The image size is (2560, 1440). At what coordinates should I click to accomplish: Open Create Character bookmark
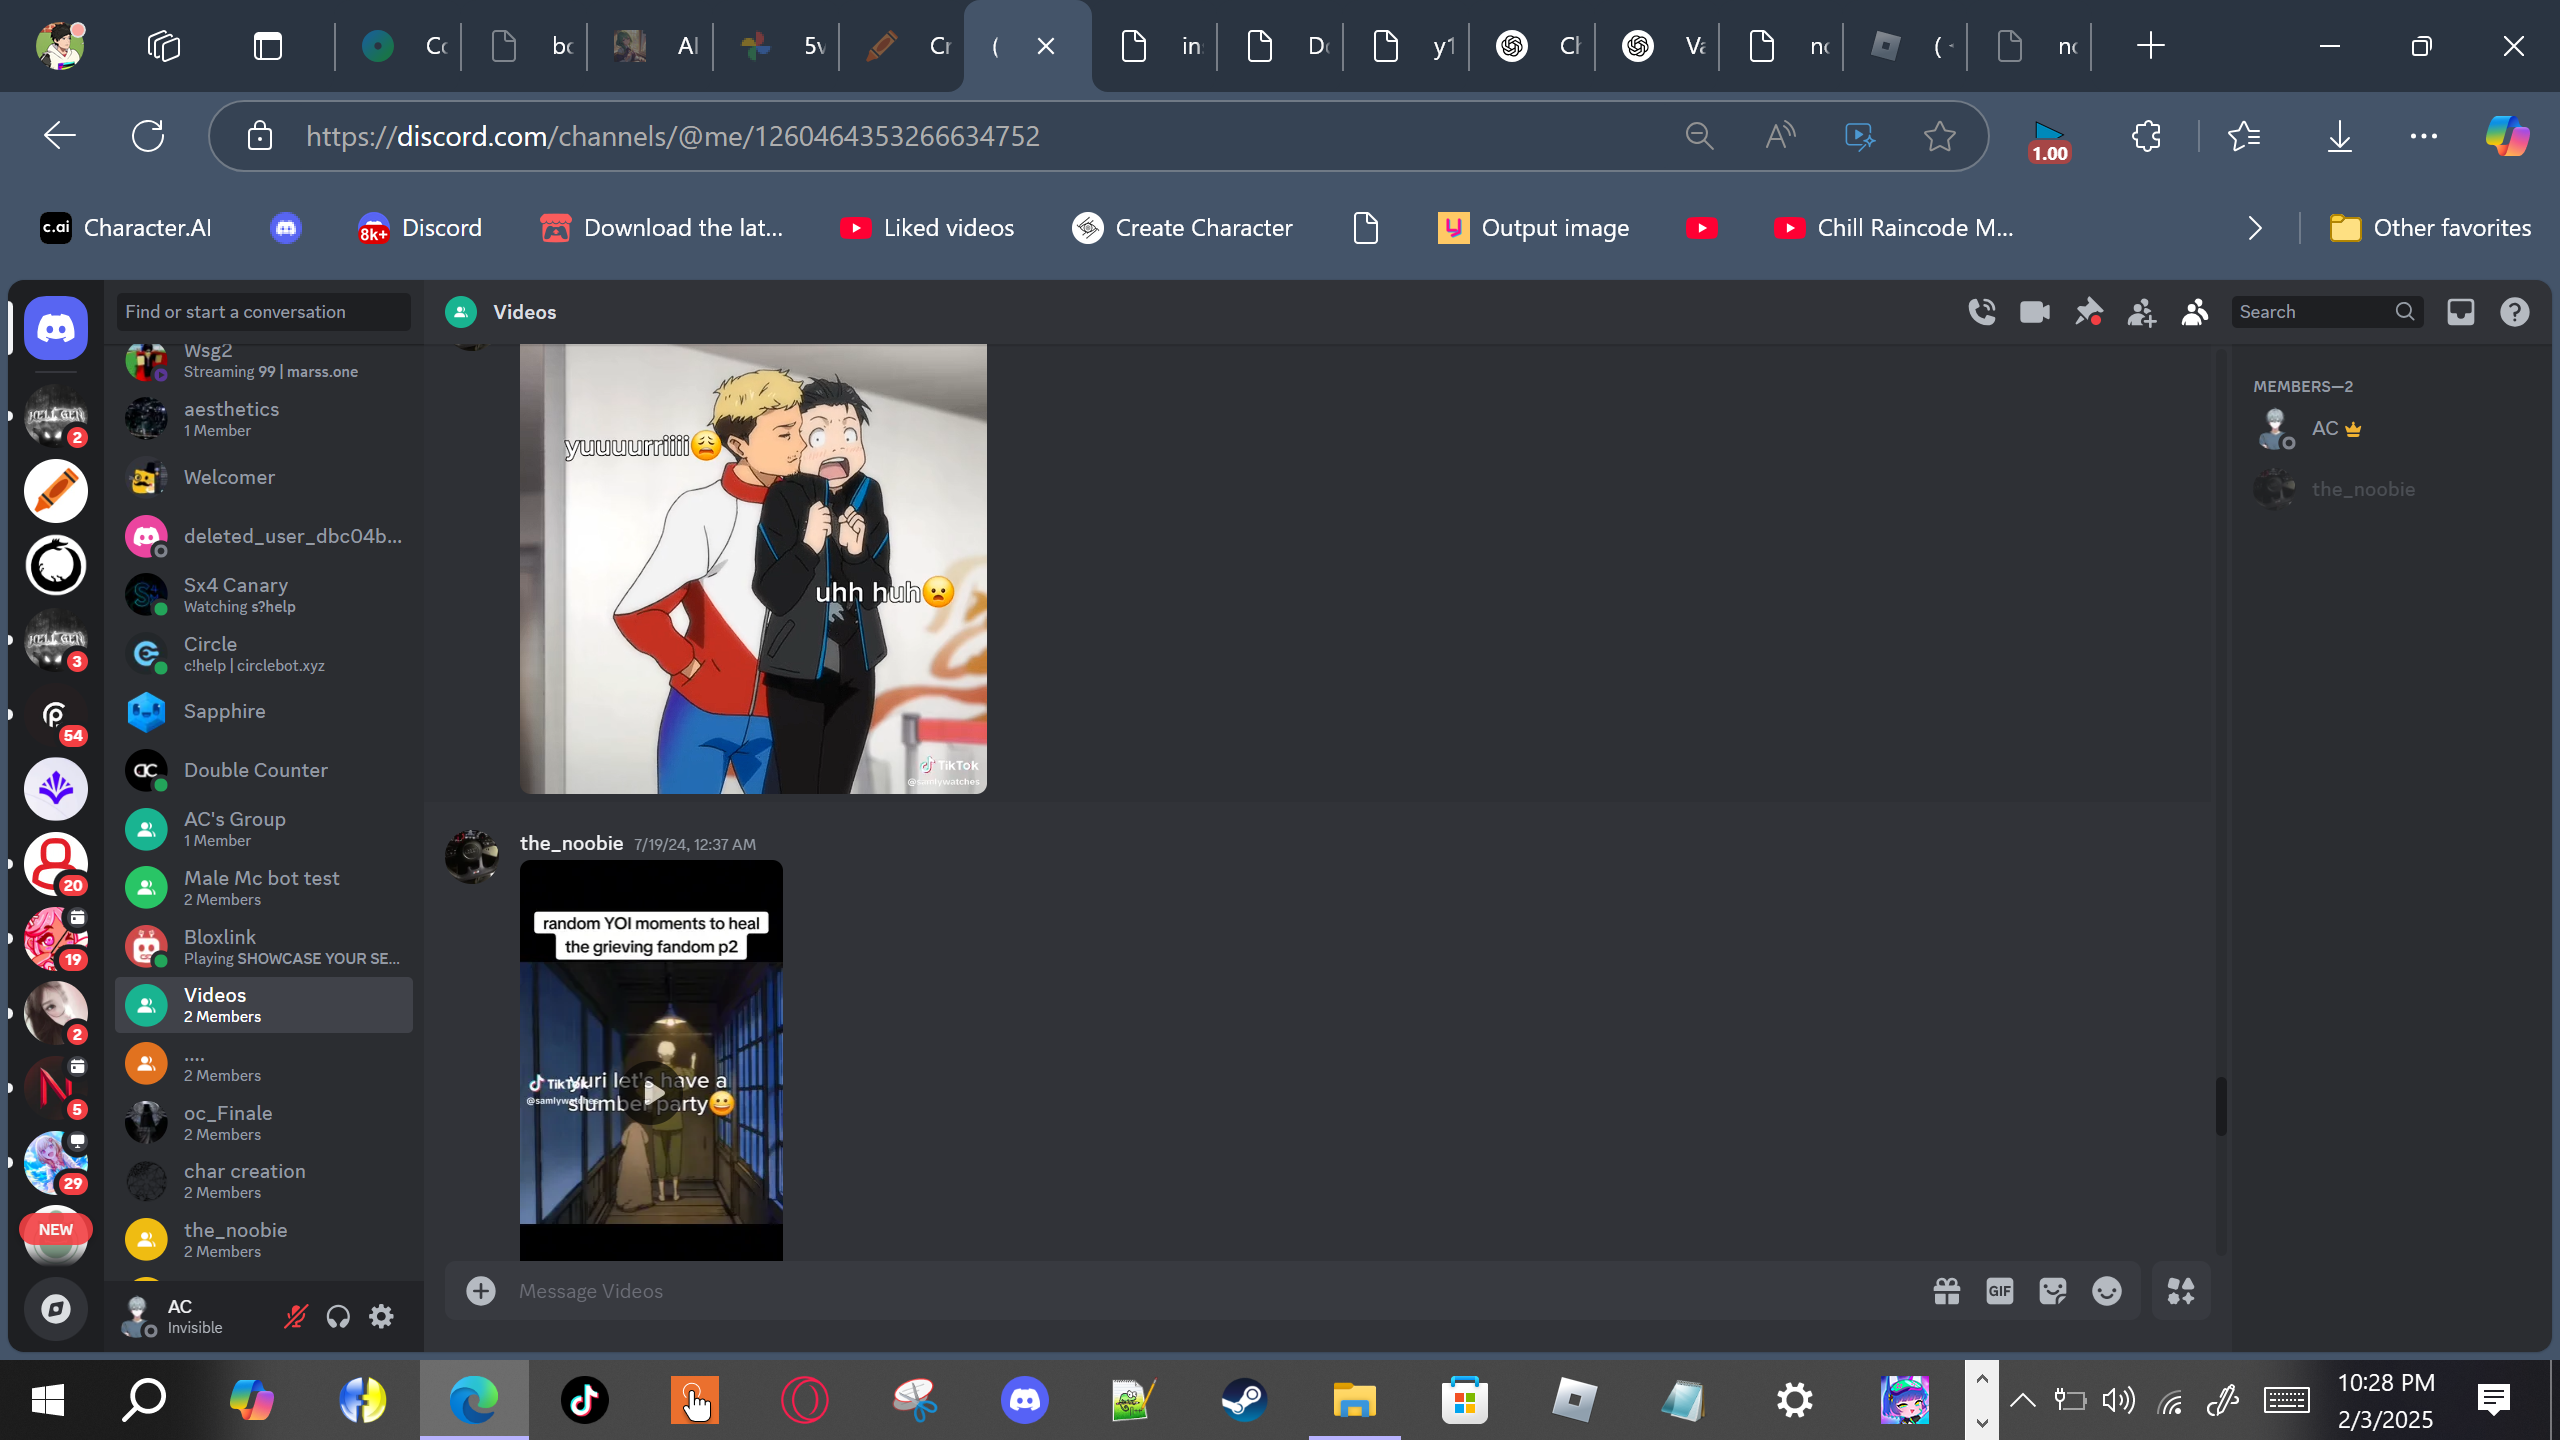click(1182, 228)
